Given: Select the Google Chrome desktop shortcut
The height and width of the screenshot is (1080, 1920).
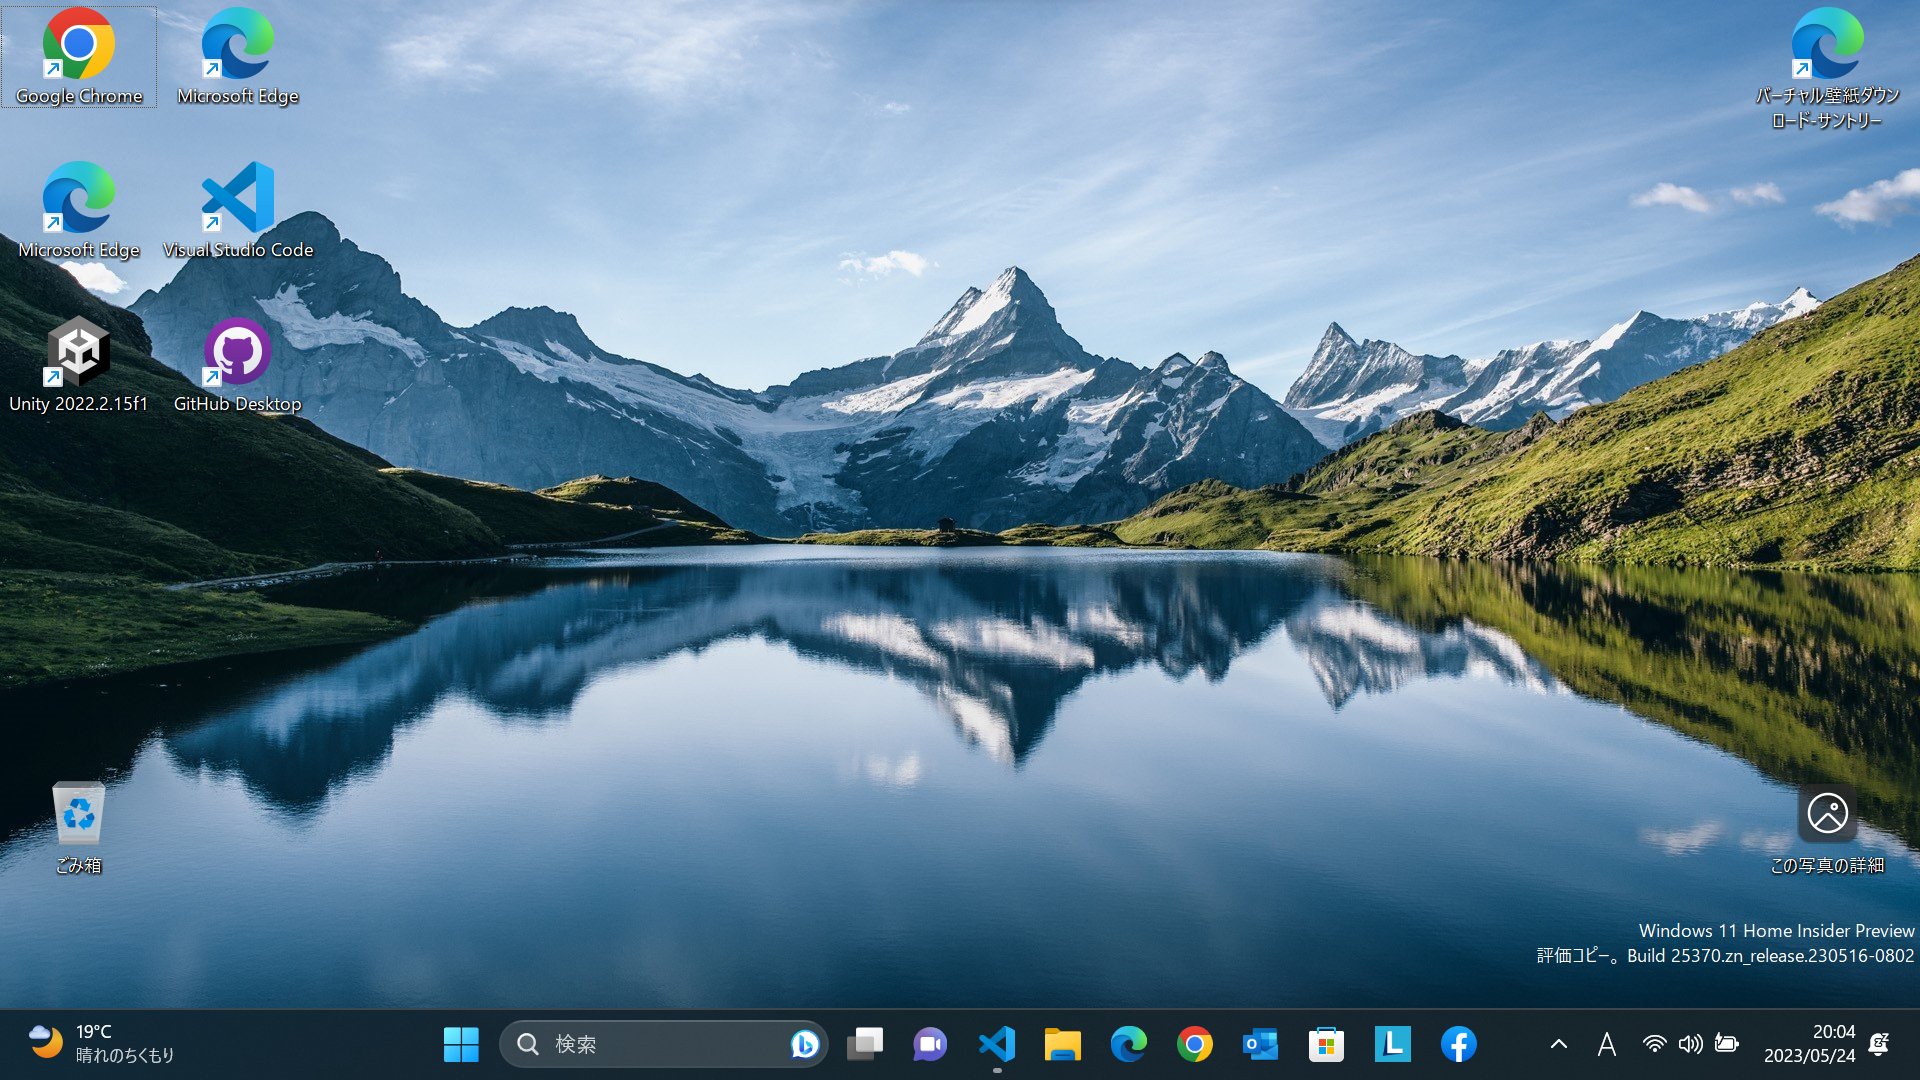Looking at the screenshot, I should point(78,57).
